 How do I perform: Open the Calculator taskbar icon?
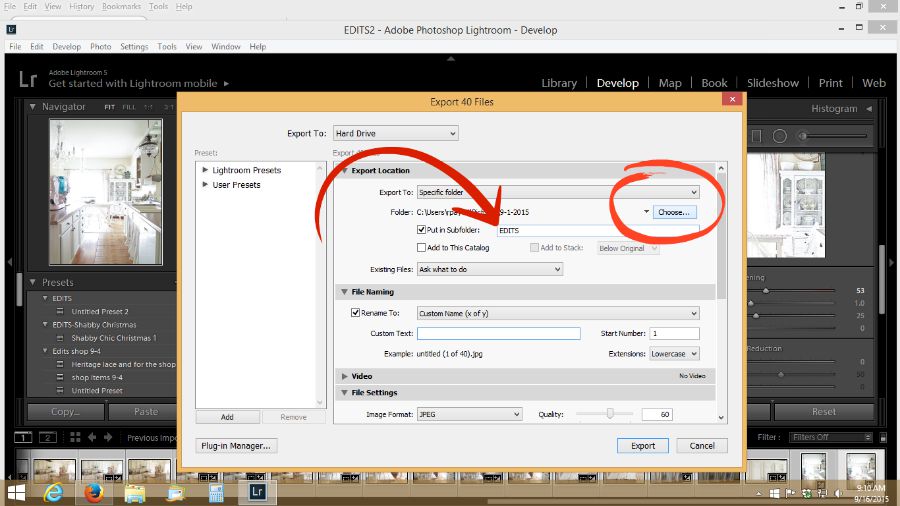tap(216, 493)
